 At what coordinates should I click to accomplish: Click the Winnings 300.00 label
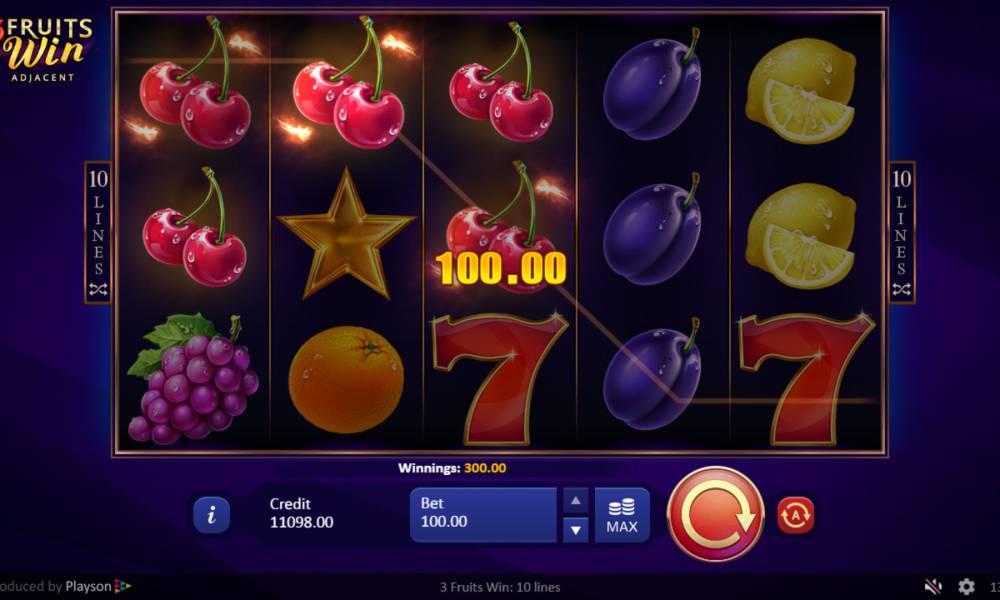[452, 467]
